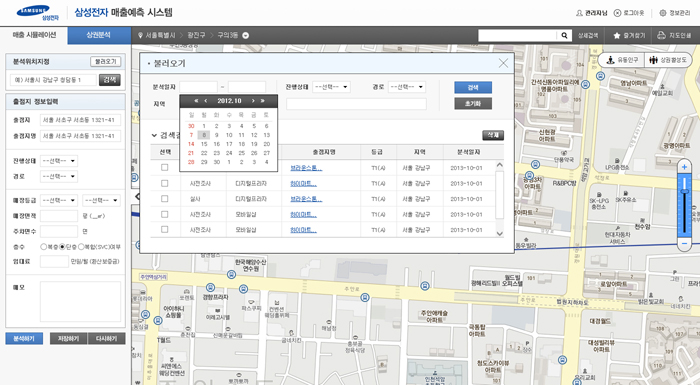The height and width of the screenshot is (385, 700).
Task: Open favorites via the star icon
Action: (617, 35)
